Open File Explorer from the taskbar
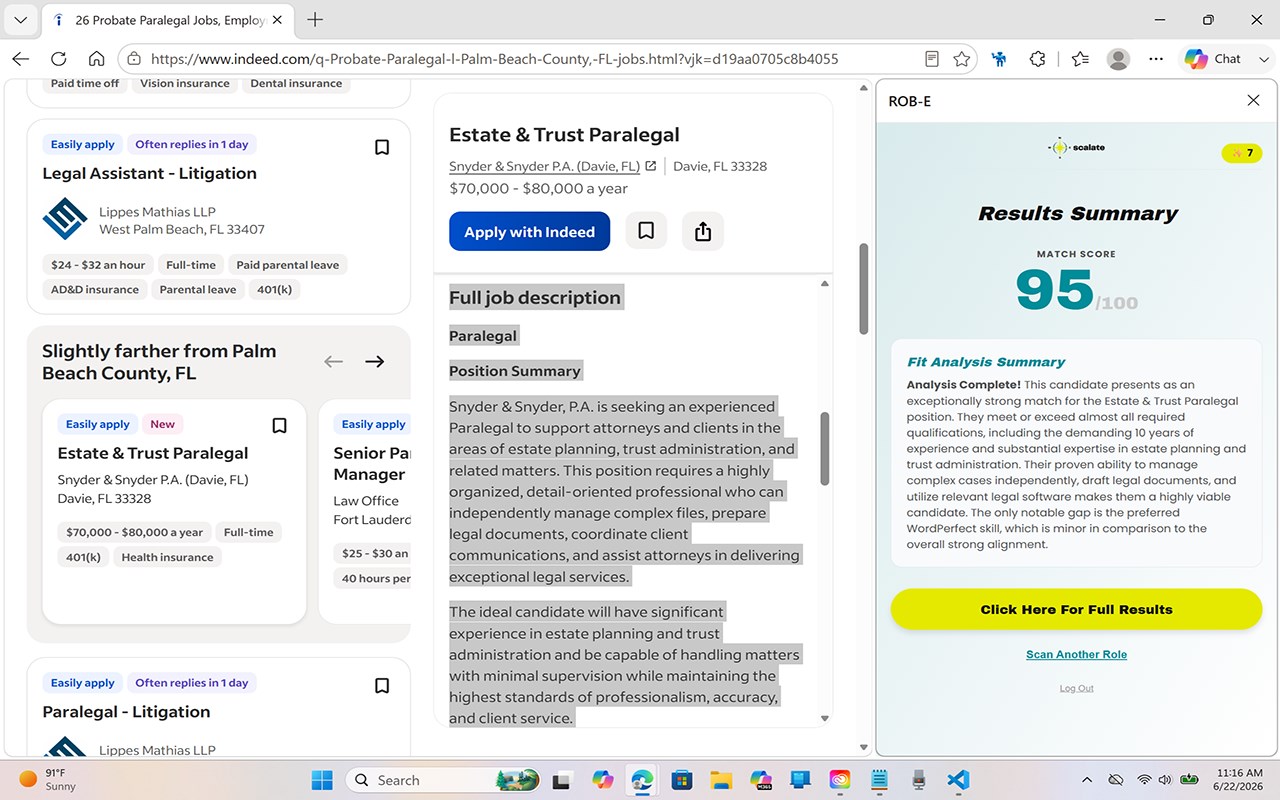The width and height of the screenshot is (1280, 800). pyautogui.click(x=721, y=780)
